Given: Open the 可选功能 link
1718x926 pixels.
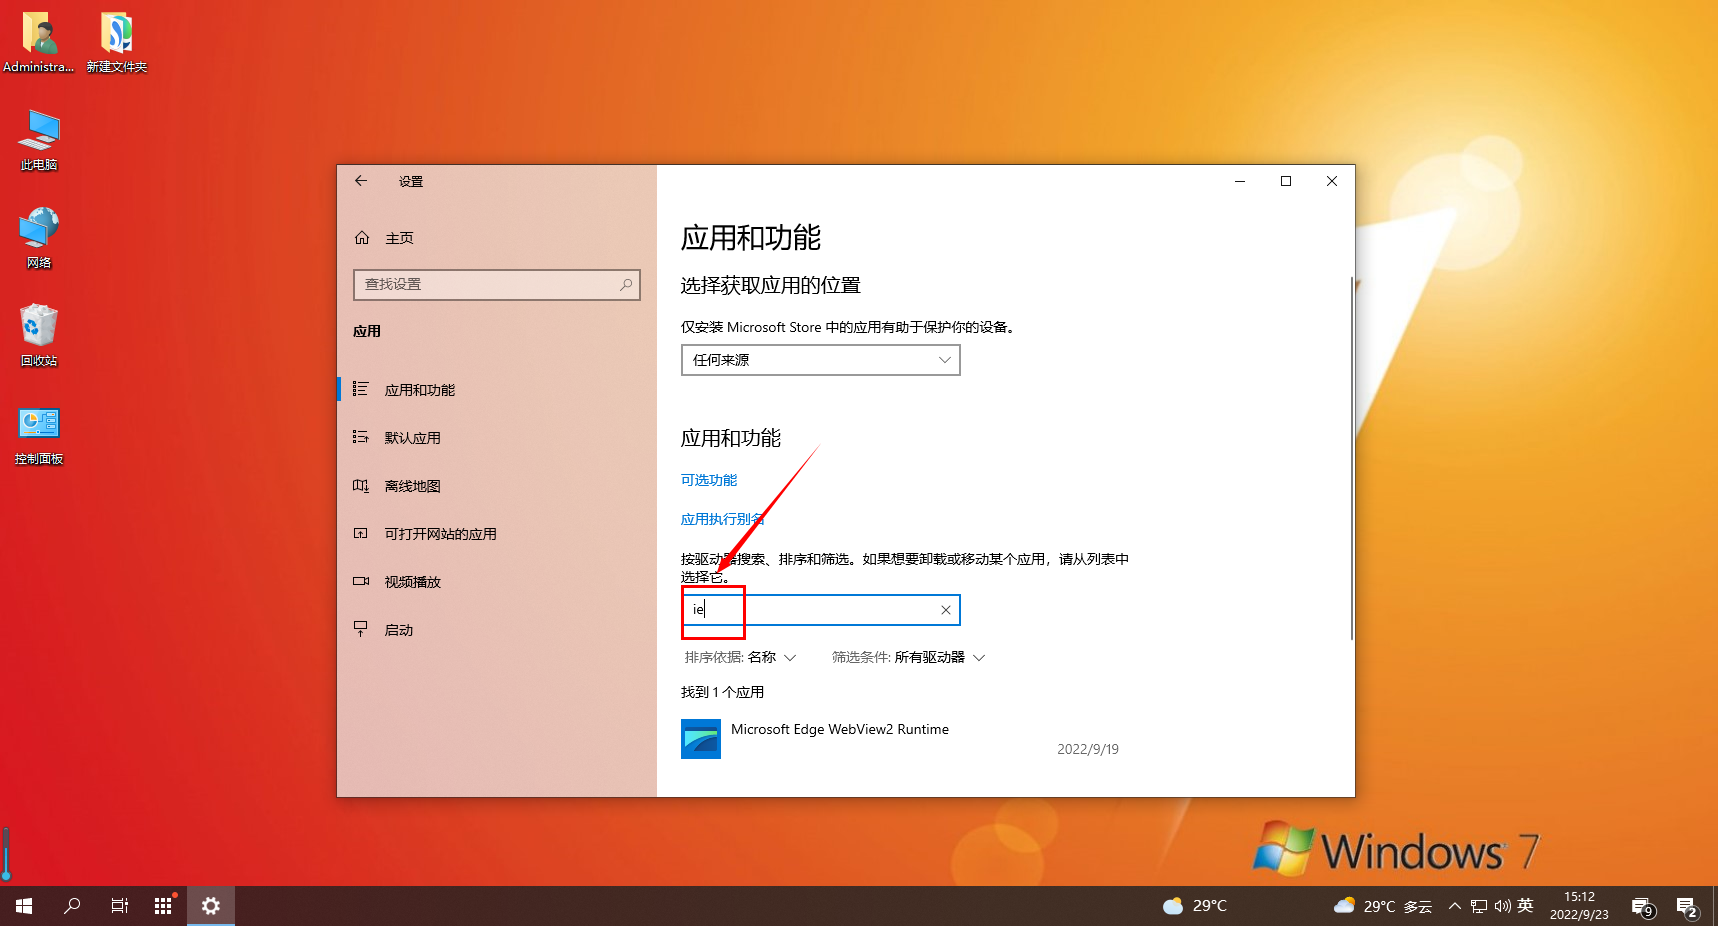Looking at the screenshot, I should point(708,480).
